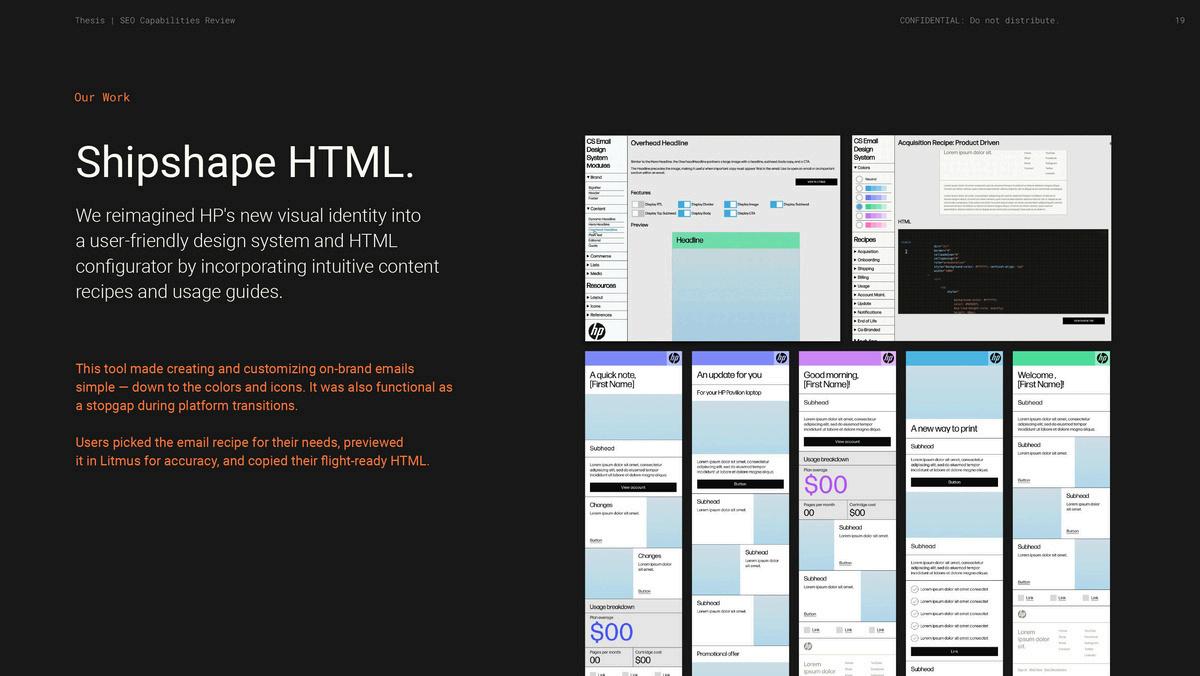The width and height of the screenshot is (1200, 676).
Task: Click small HP footer logo in 'Welcome' email
Action: pyautogui.click(x=1022, y=614)
